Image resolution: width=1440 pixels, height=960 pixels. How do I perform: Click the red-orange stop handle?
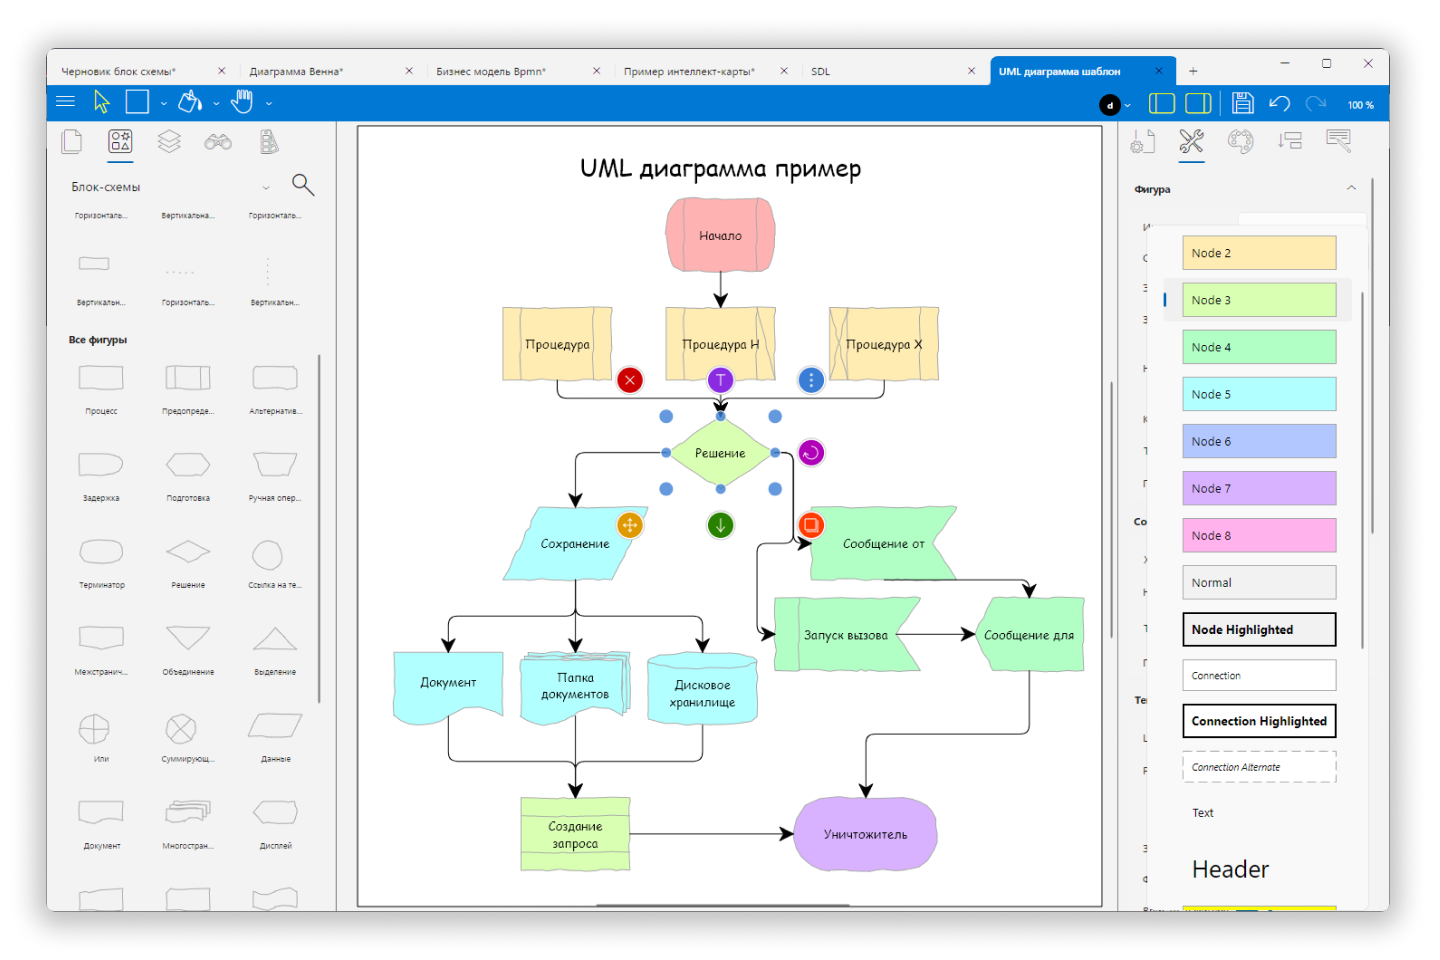pyautogui.click(x=811, y=525)
